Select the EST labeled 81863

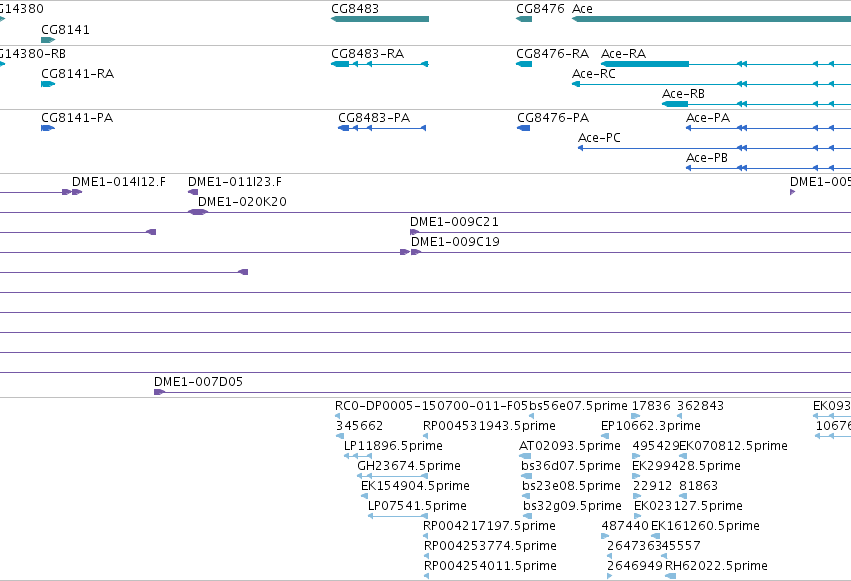click(698, 486)
